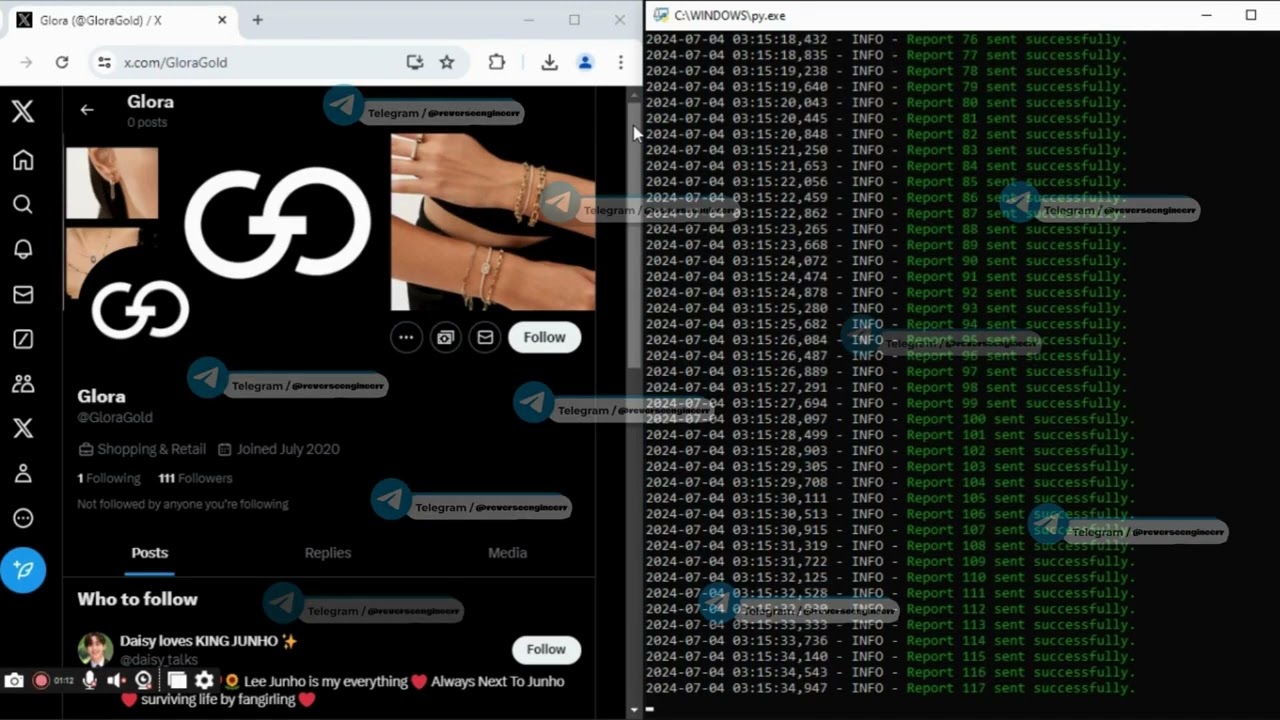This screenshot has height=720, width=1280.
Task: Open the Profile person icon in sidebar
Action: coord(23,474)
